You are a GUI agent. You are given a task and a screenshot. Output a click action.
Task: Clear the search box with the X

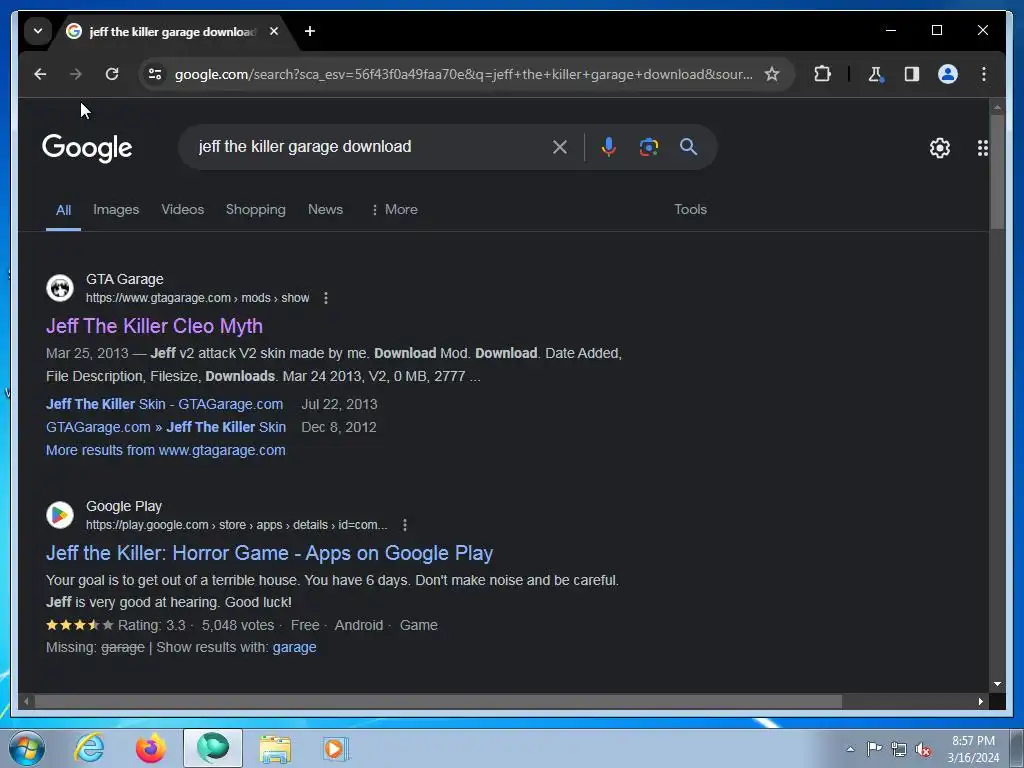(560, 147)
